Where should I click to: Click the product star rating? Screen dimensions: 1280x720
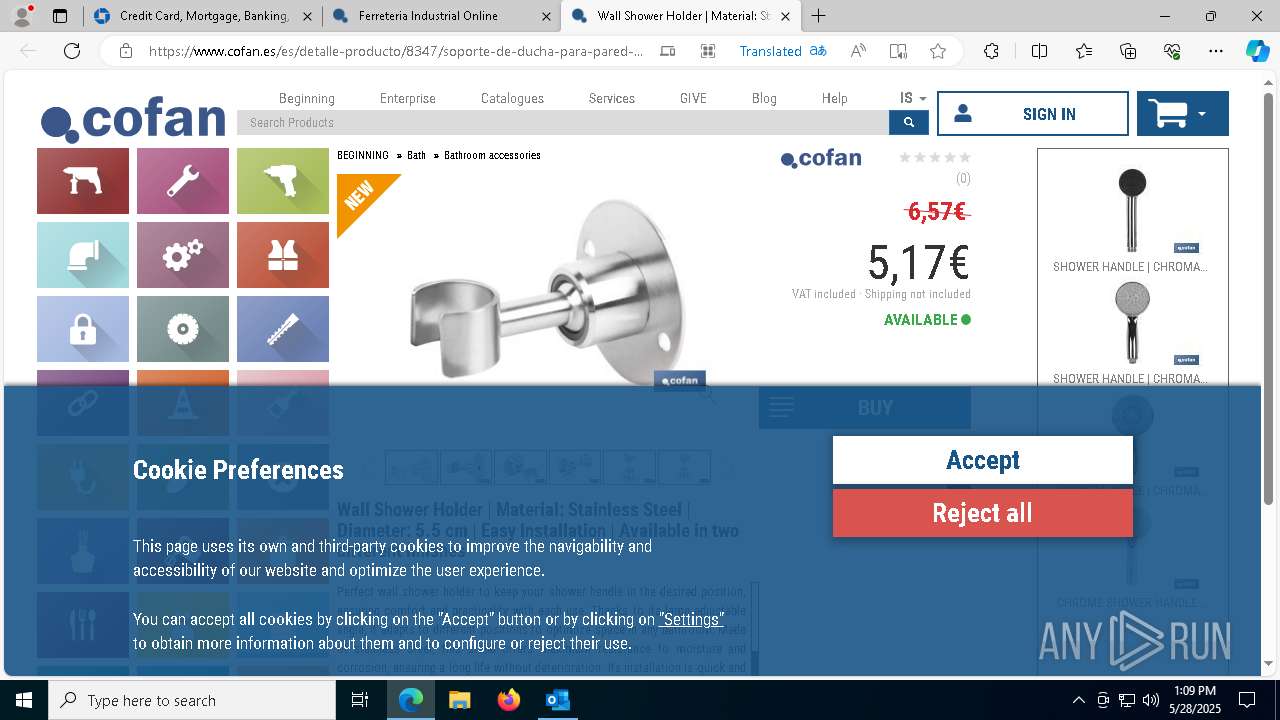pos(935,157)
